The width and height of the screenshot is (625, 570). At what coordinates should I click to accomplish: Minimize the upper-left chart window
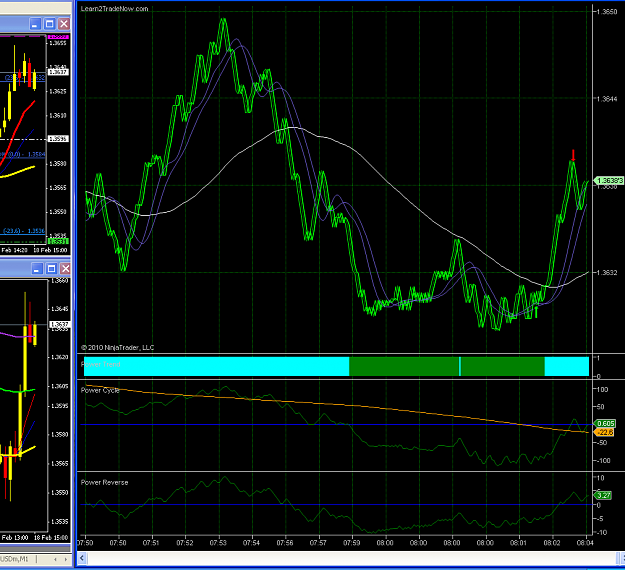[35, 24]
